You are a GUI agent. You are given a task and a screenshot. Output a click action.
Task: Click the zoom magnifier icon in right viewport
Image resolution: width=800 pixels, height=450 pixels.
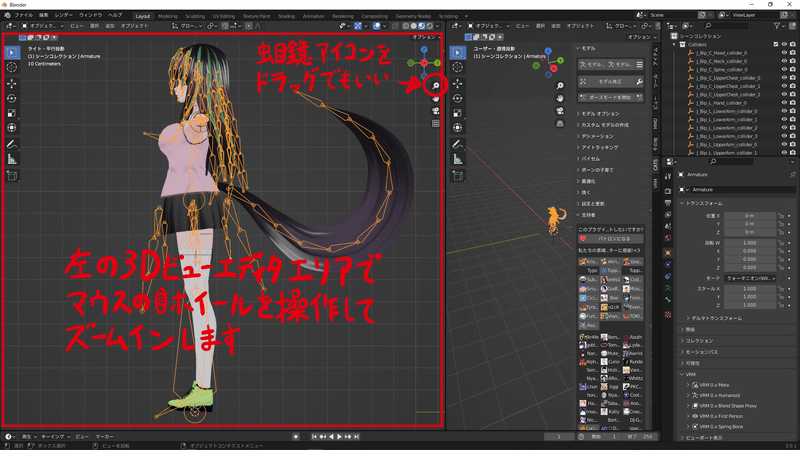[x=560, y=85]
